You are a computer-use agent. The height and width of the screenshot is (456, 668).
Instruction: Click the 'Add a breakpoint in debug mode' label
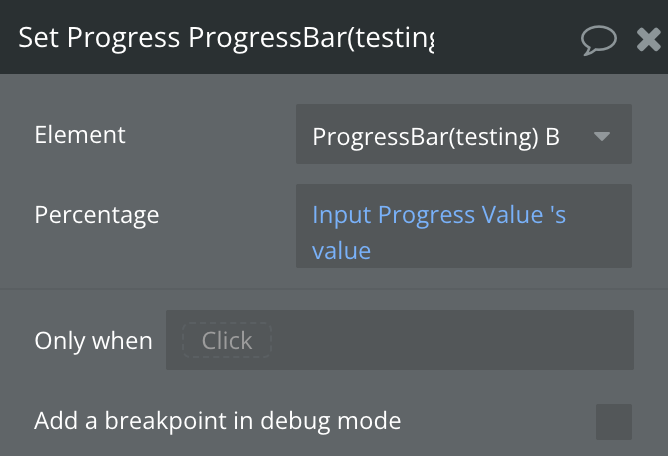click(x=217, y=421)
